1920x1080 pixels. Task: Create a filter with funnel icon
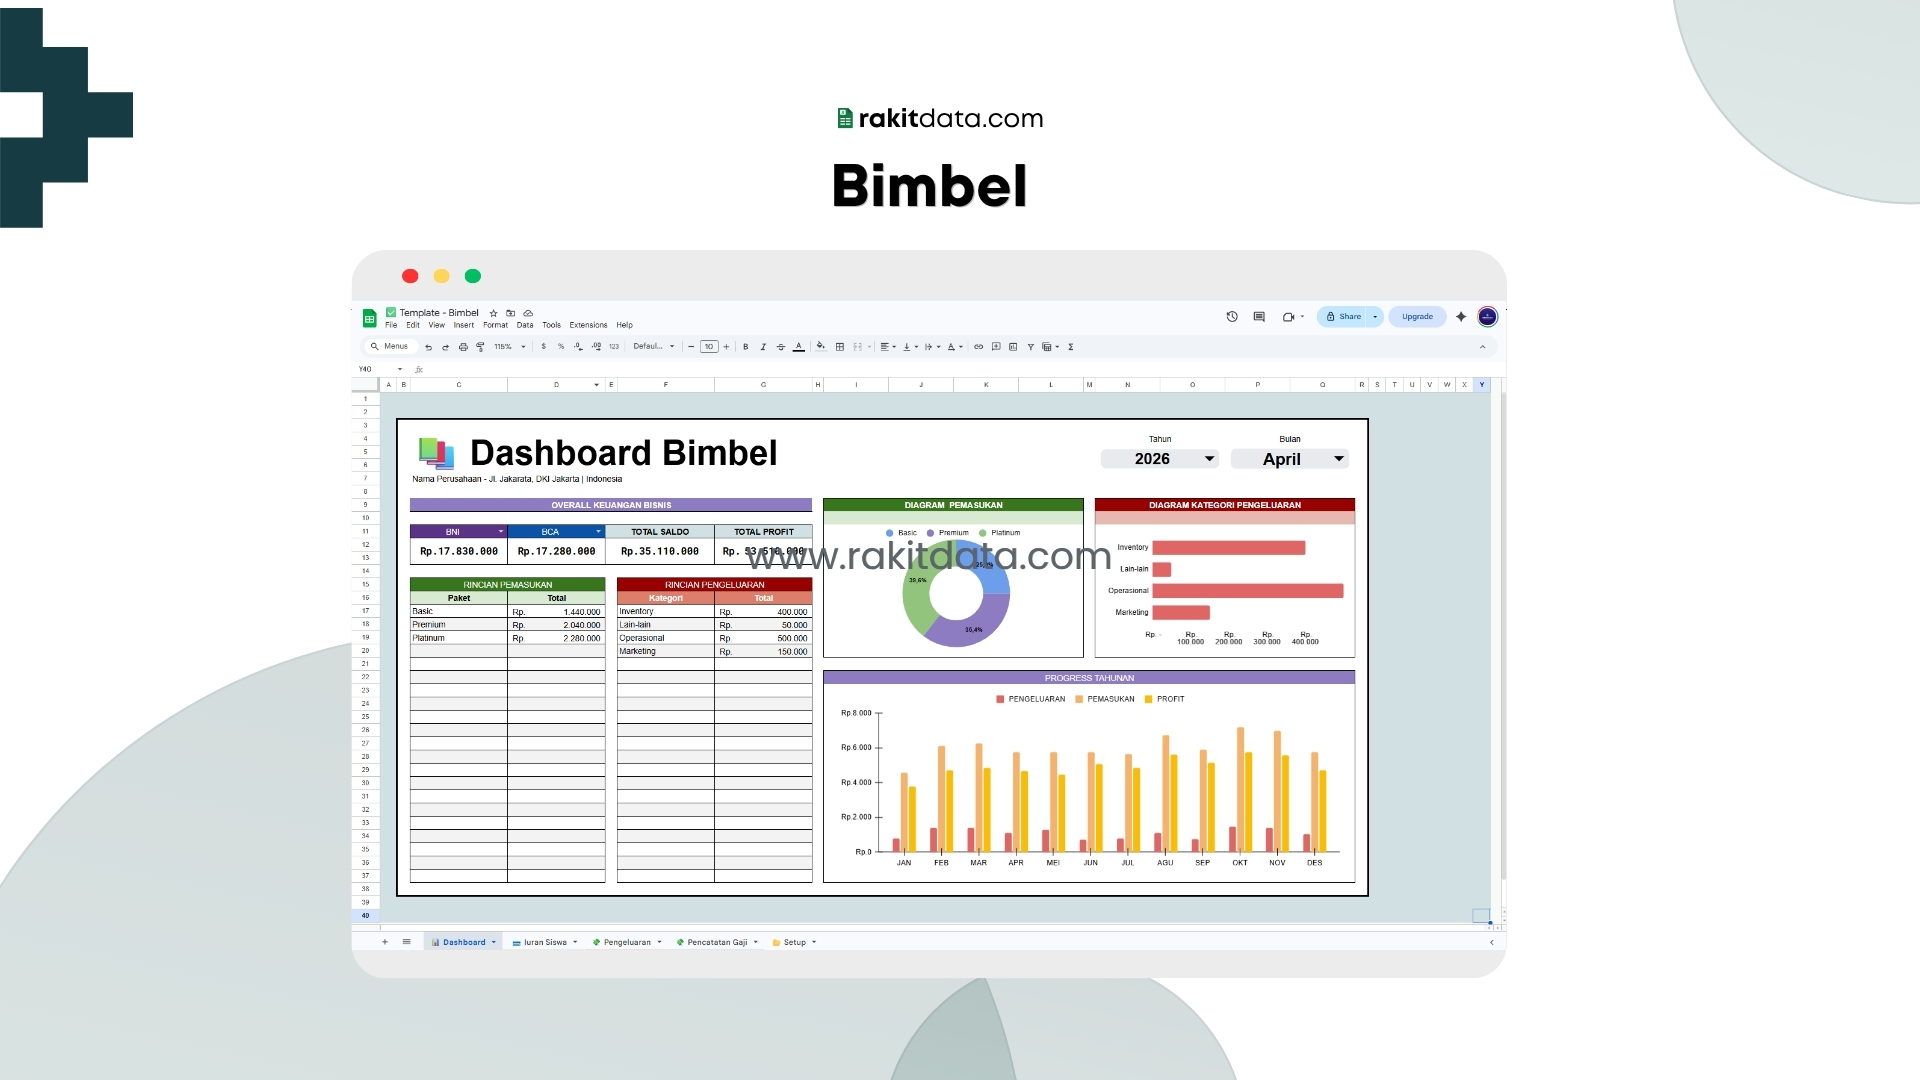[1030, 346]
